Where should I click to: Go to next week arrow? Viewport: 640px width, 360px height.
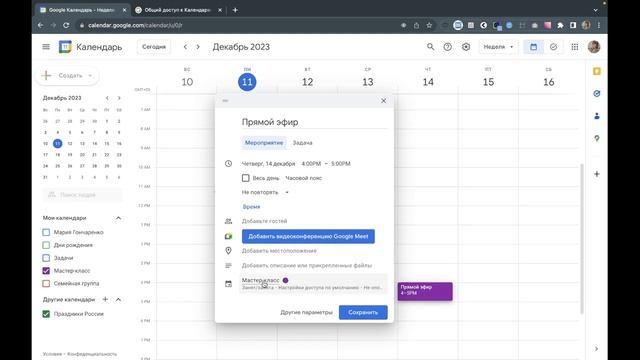198,47
